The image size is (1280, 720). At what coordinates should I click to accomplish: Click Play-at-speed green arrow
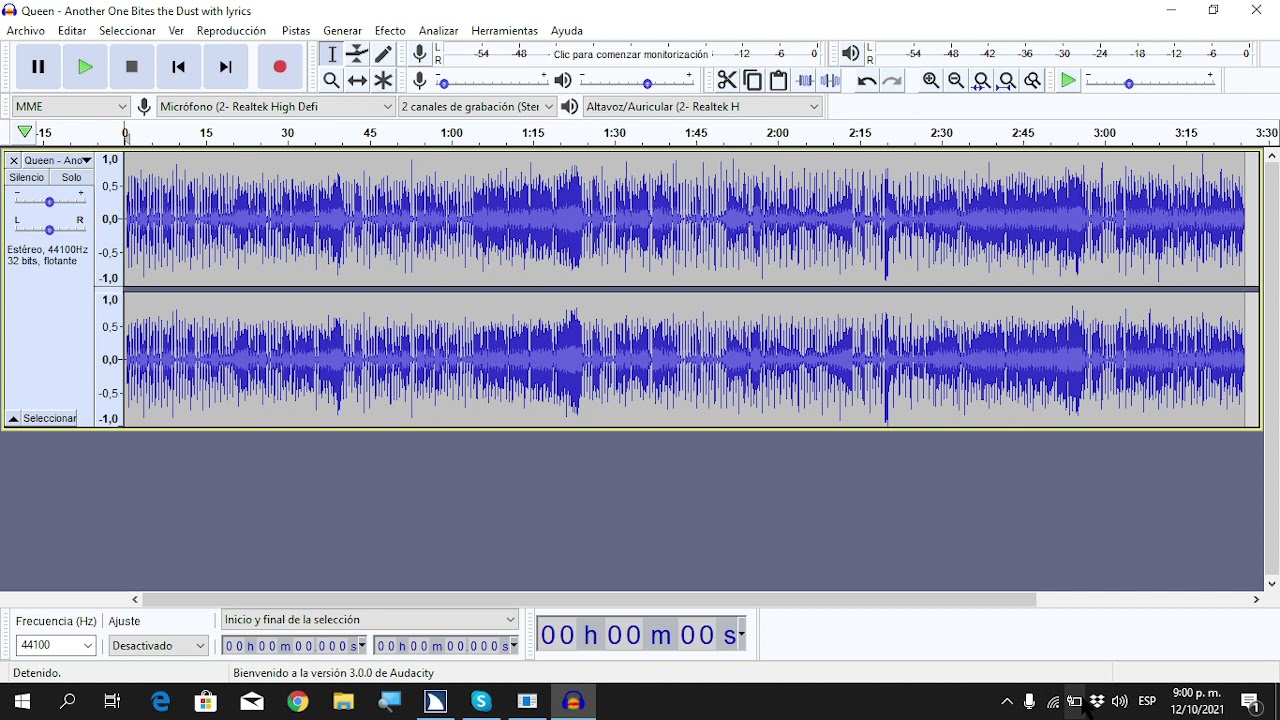tap(1069, 80)
